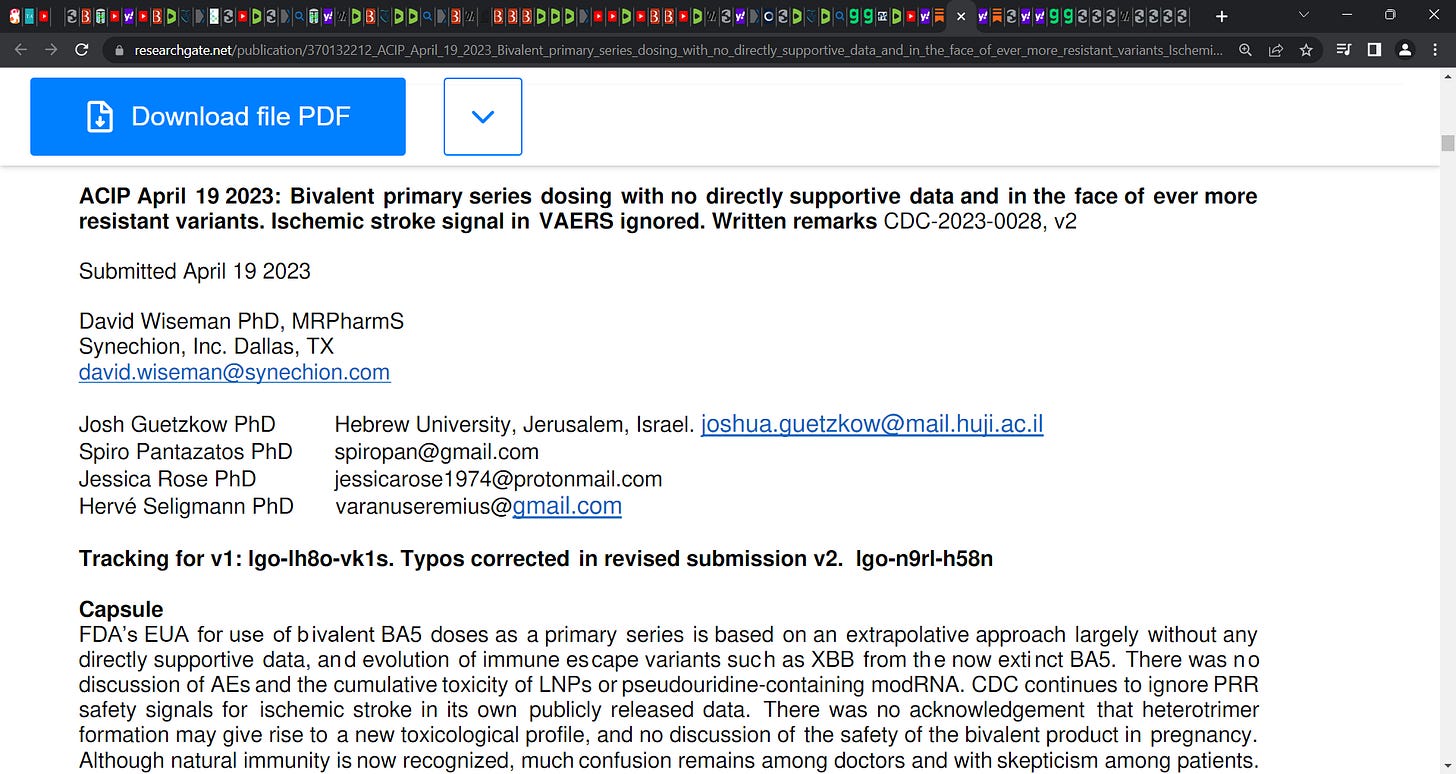Viewport: 1456px width, 774px height.
Task: Click the name 'Jessica Rose PhD'
Action: [x=168, y=479]
